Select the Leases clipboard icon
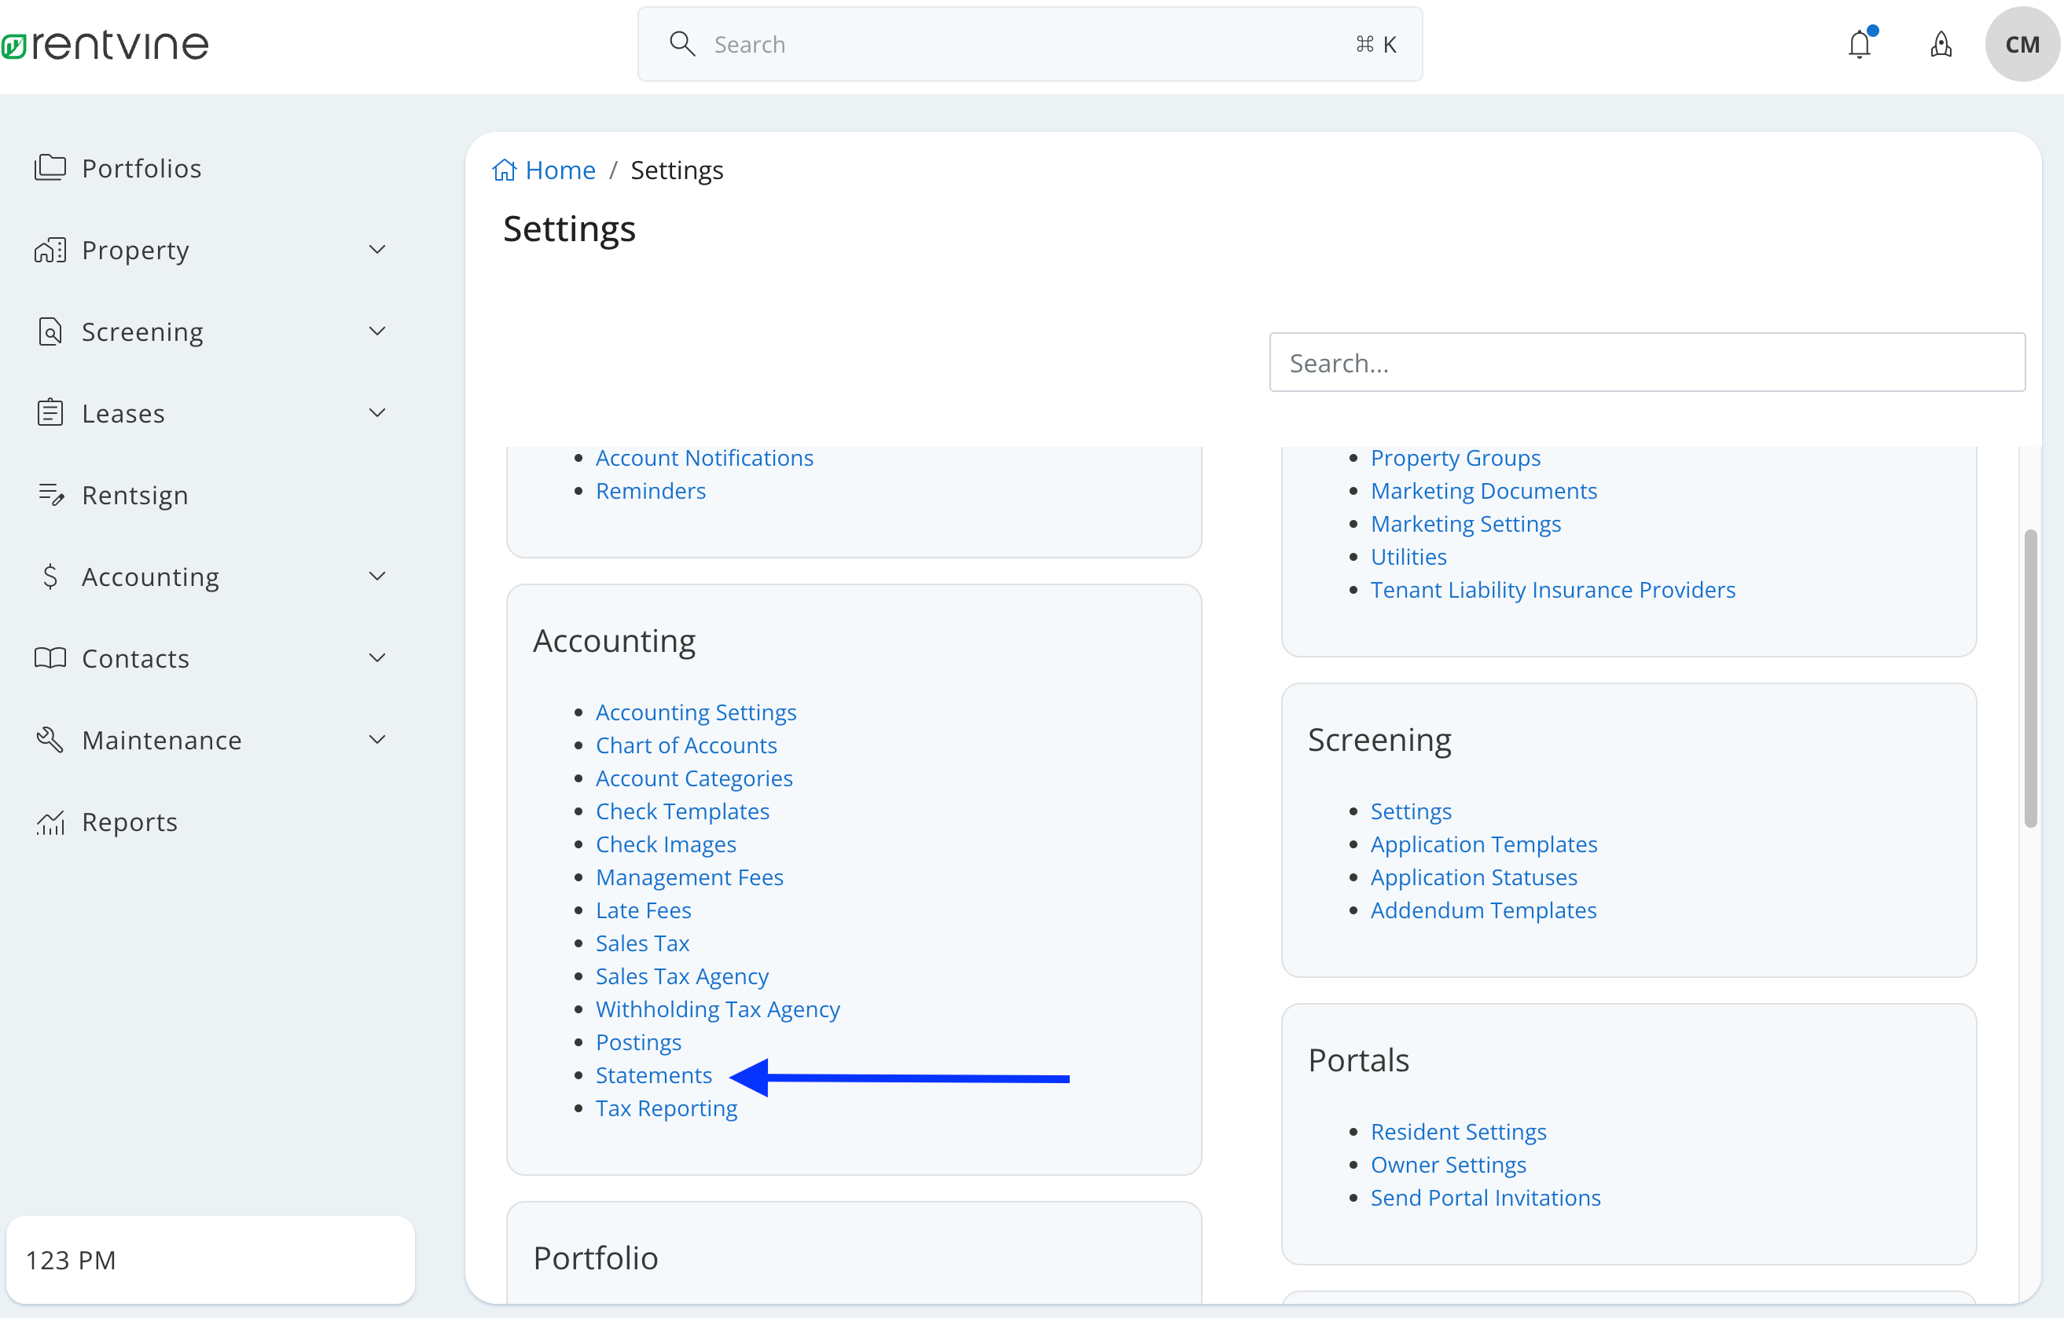The width and height of the screenshot is (2064, 1318). coord(50,412)
